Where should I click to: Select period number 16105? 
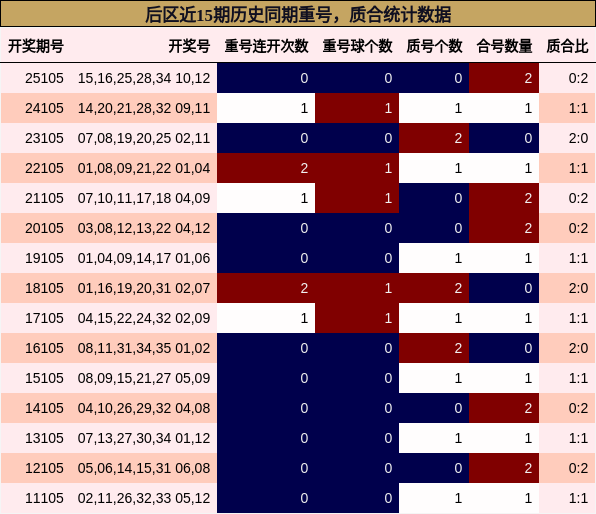pyautogui.click(x=44, y=348)
